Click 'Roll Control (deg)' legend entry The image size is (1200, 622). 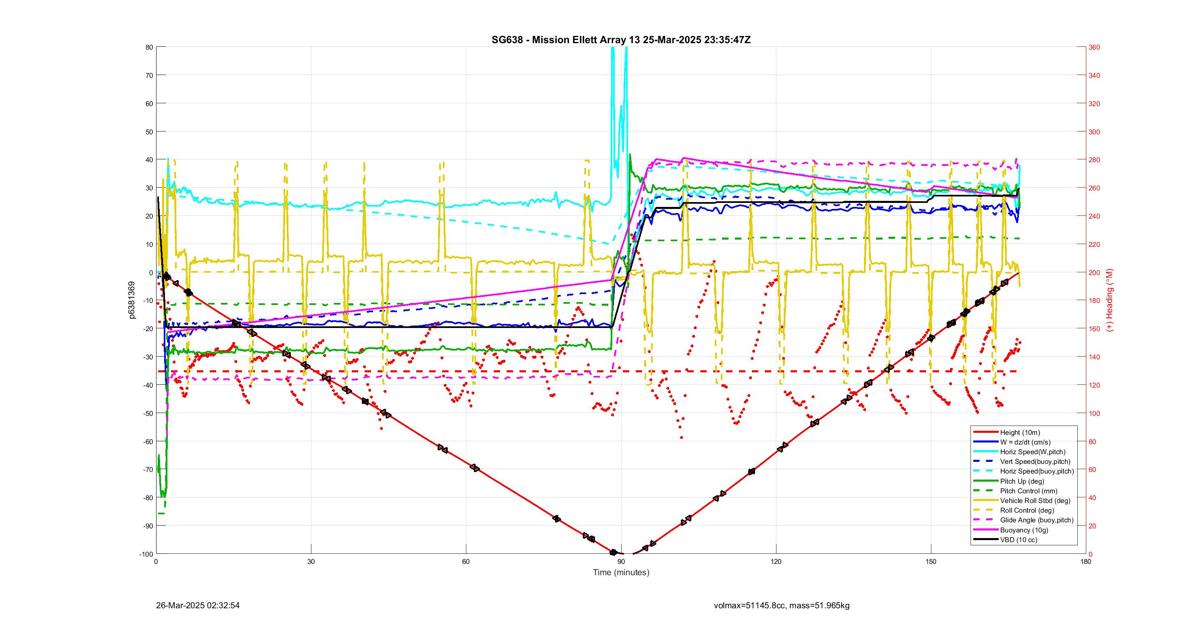[x=1027, y=511]
